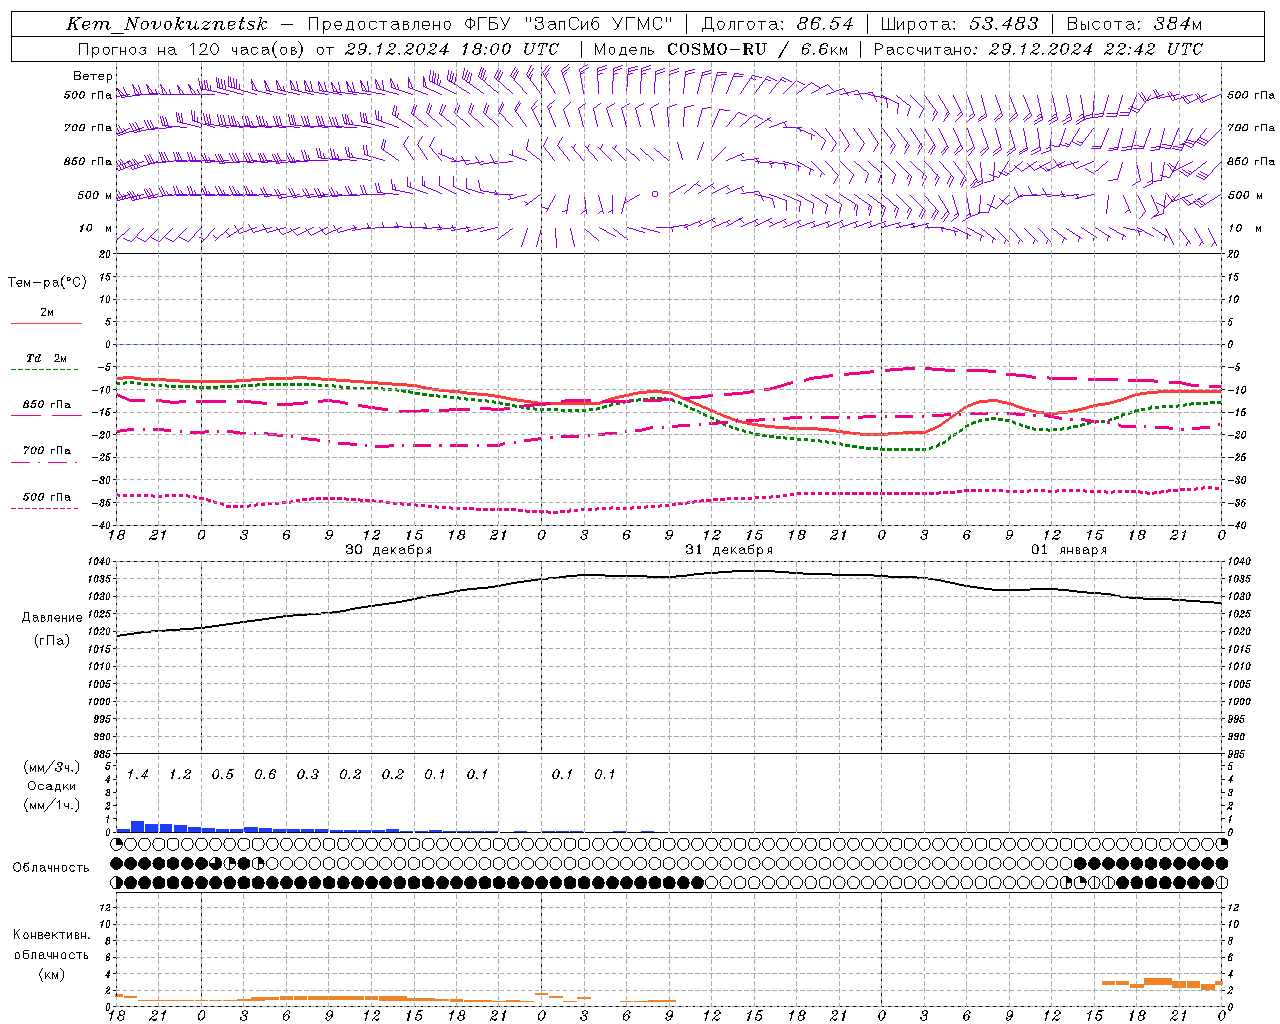Click the Облачность row label
Image resolution: width=1280 pixels, height=1024 pixels.
pyautogui.click(x=51, y=867)
